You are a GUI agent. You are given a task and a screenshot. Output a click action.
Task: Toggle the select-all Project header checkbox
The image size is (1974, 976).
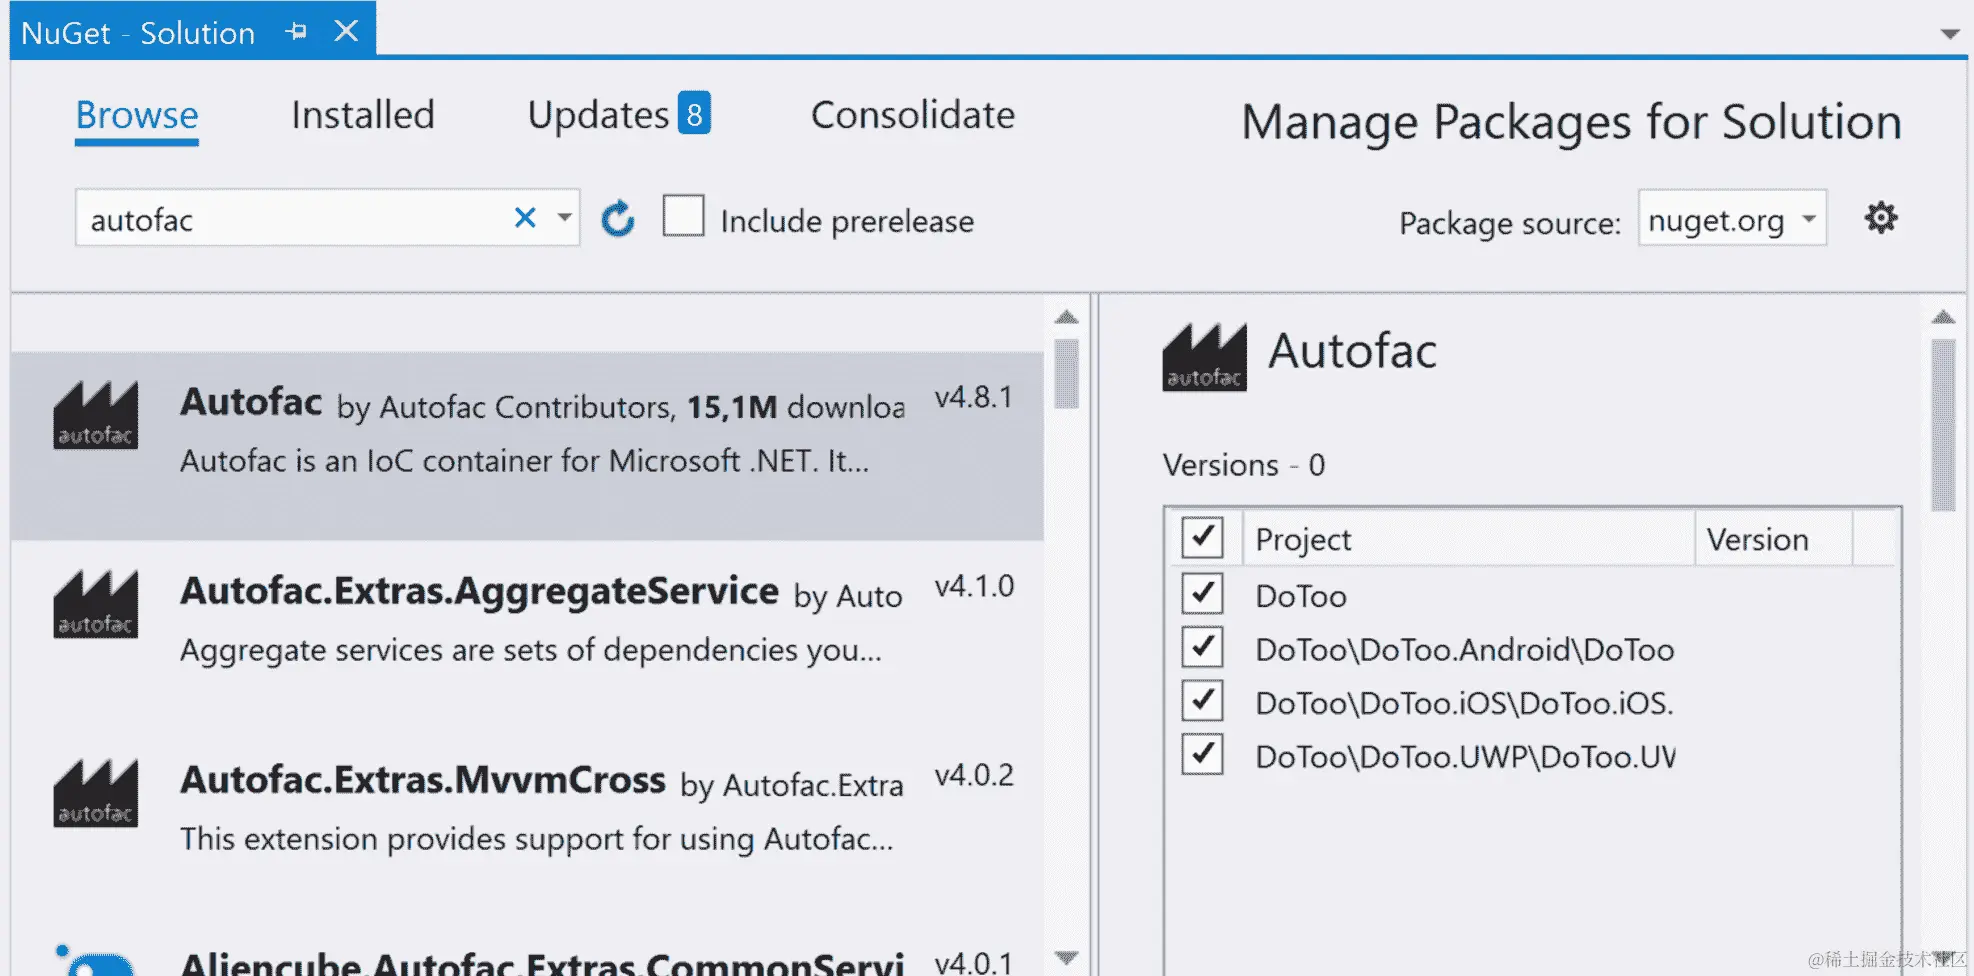[1202, 538]
